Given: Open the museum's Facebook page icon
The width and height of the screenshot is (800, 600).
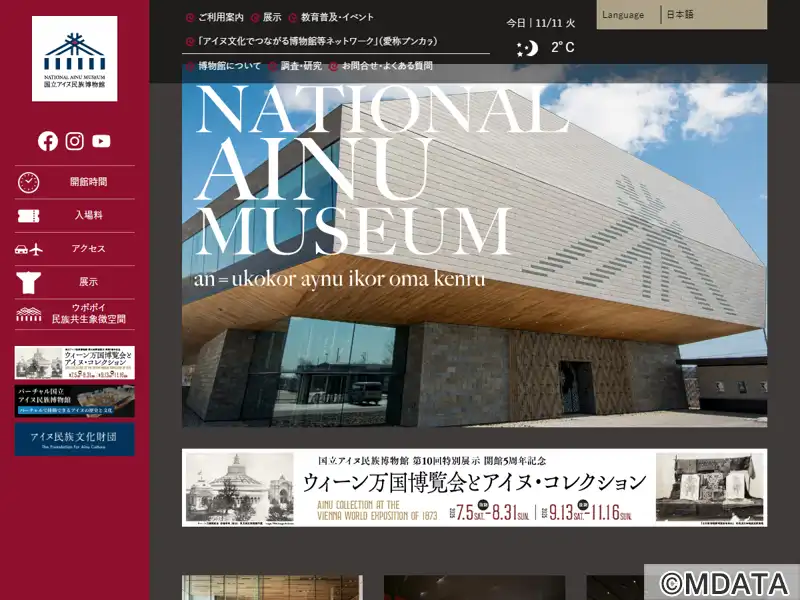Looking at the screenshot, I should click(x=48, y=141).
